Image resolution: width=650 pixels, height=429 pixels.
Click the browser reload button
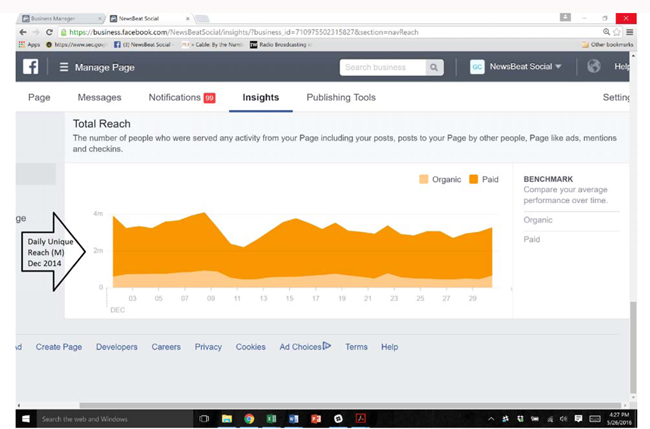tap(50, 32)
